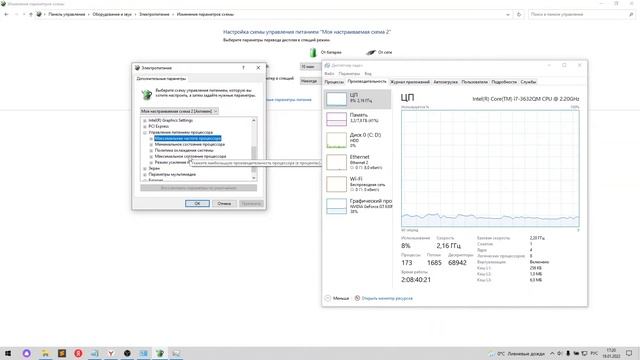The image size is (640, 360).
Task: Open the power plan selection combo box
Action: pos(179,111)
